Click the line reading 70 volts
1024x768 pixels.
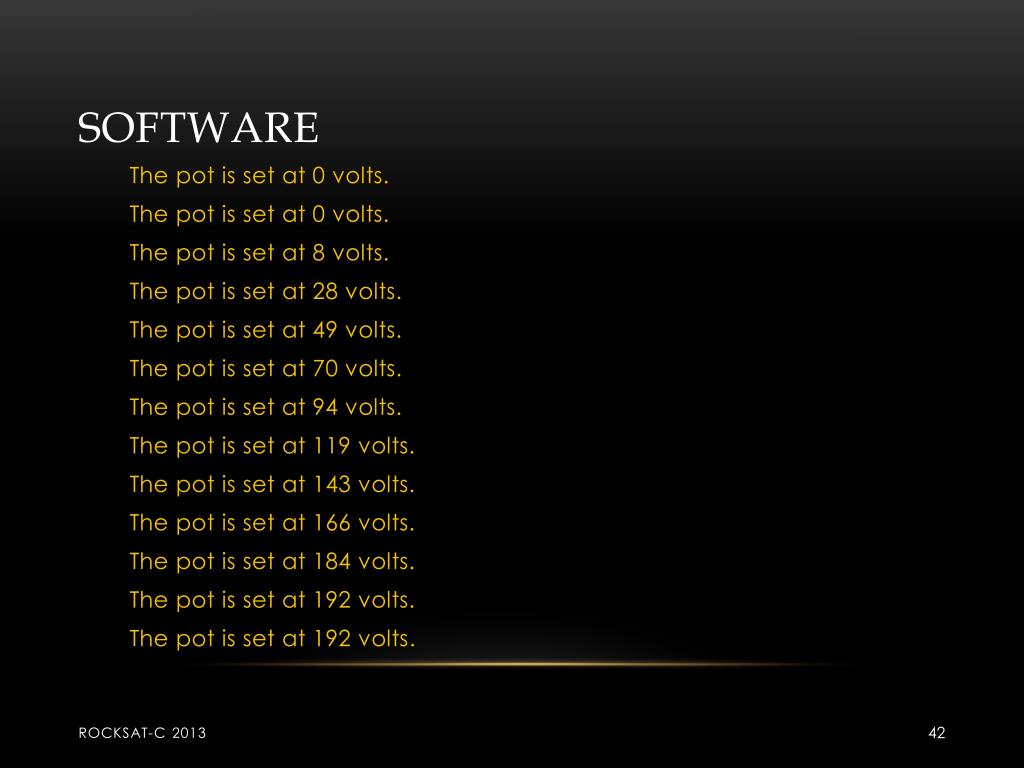265,369
